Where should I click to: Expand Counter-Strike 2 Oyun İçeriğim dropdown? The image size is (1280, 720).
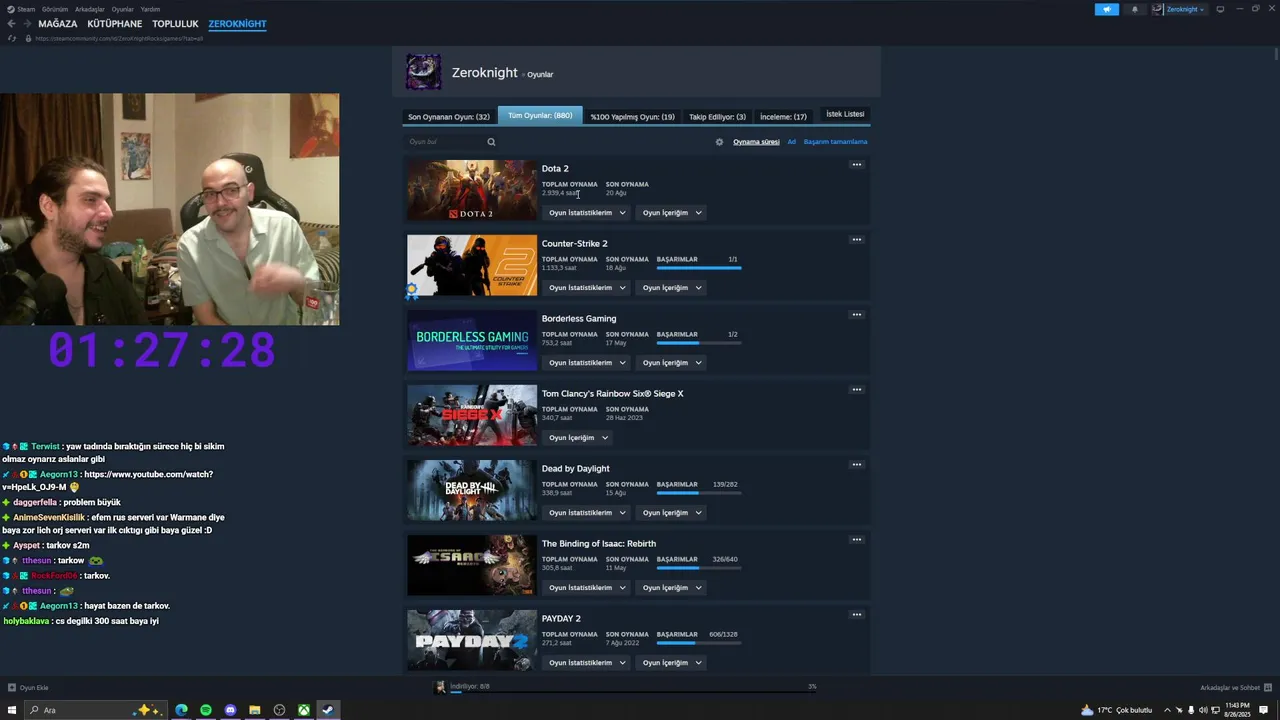click(x=673, y=288)
